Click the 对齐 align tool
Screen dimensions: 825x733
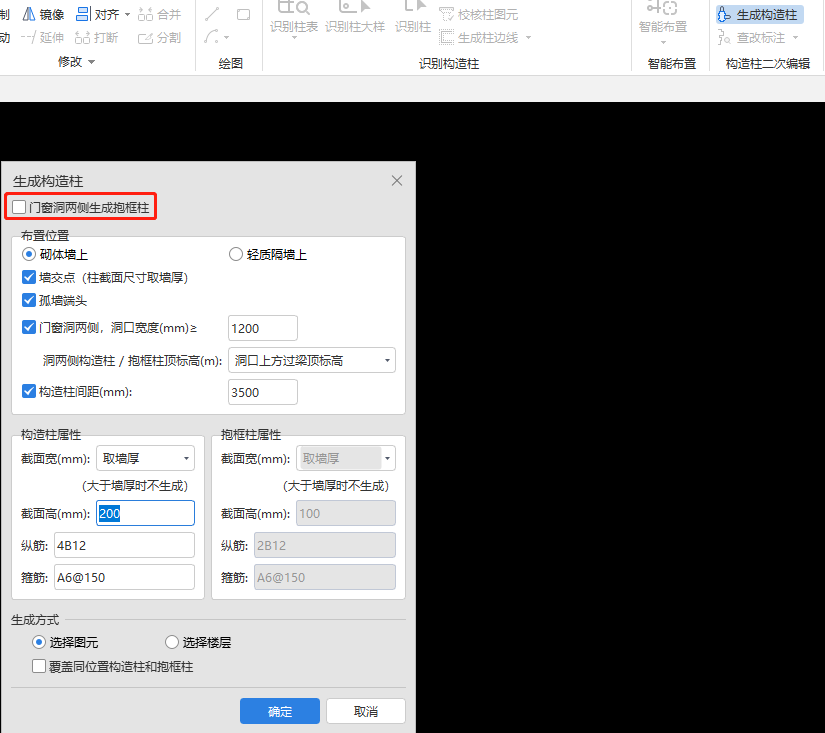pyautogui.click(x=98, y=14)
